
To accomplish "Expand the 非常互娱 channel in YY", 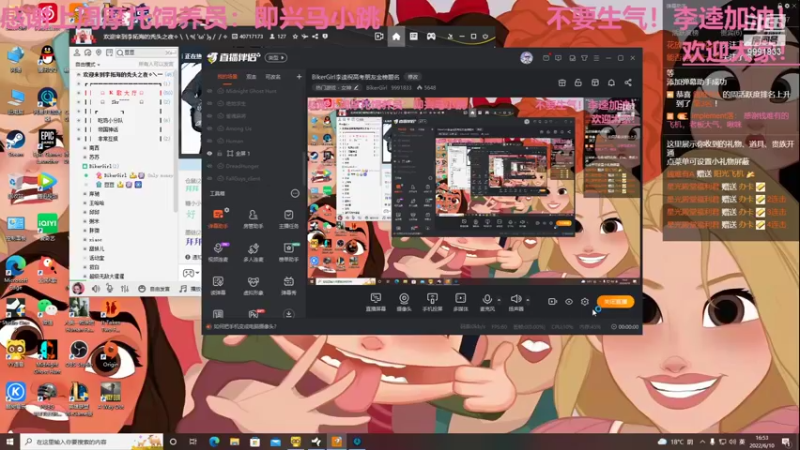I will click(79, 139).
